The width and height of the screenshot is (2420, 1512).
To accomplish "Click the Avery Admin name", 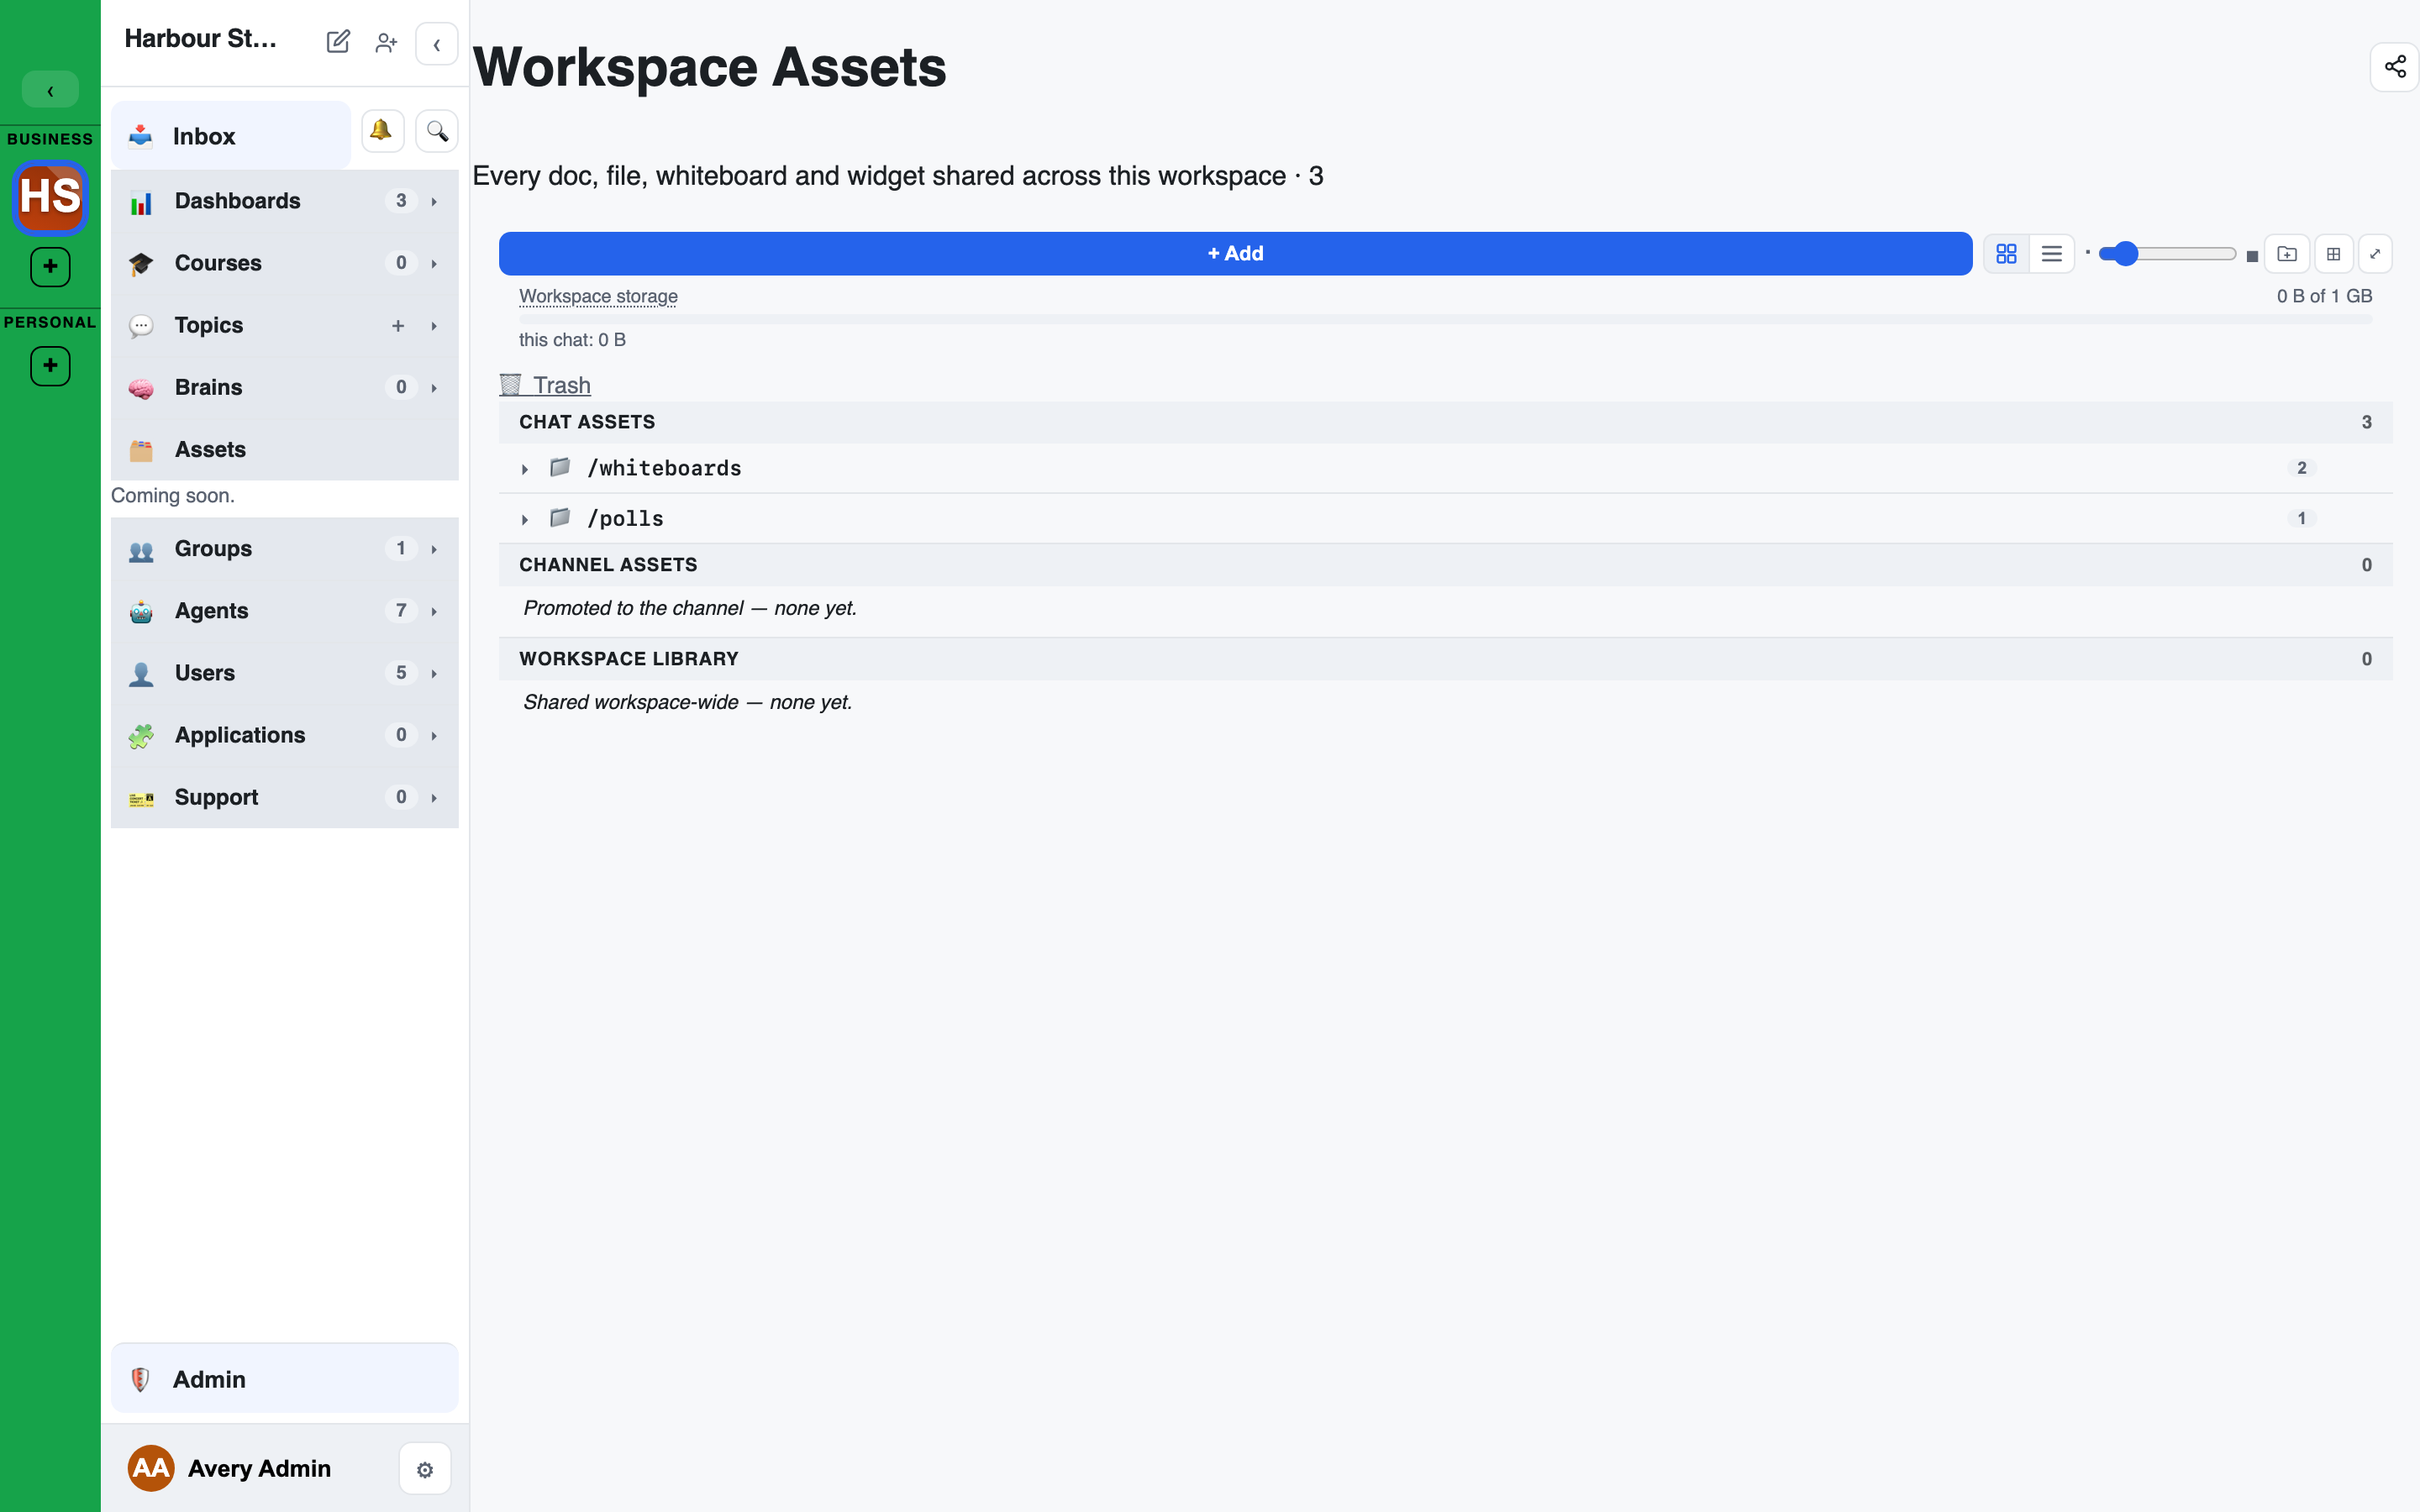I will pyautogui.click(x=259, y=1468).
